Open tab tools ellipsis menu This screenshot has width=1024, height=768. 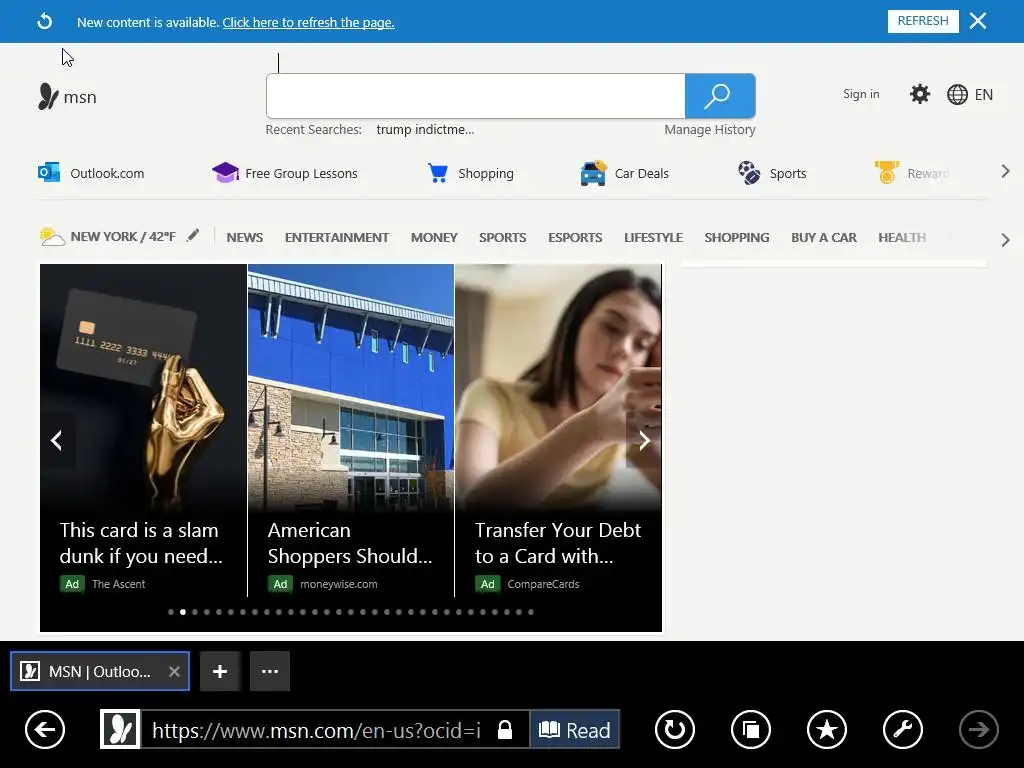coord(270,671)
